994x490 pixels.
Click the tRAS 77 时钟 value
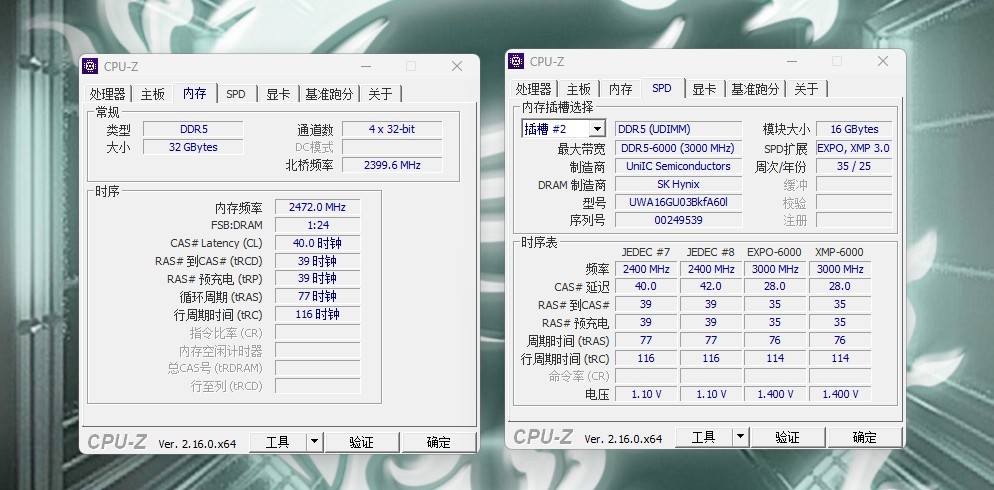tap(318, 297)
